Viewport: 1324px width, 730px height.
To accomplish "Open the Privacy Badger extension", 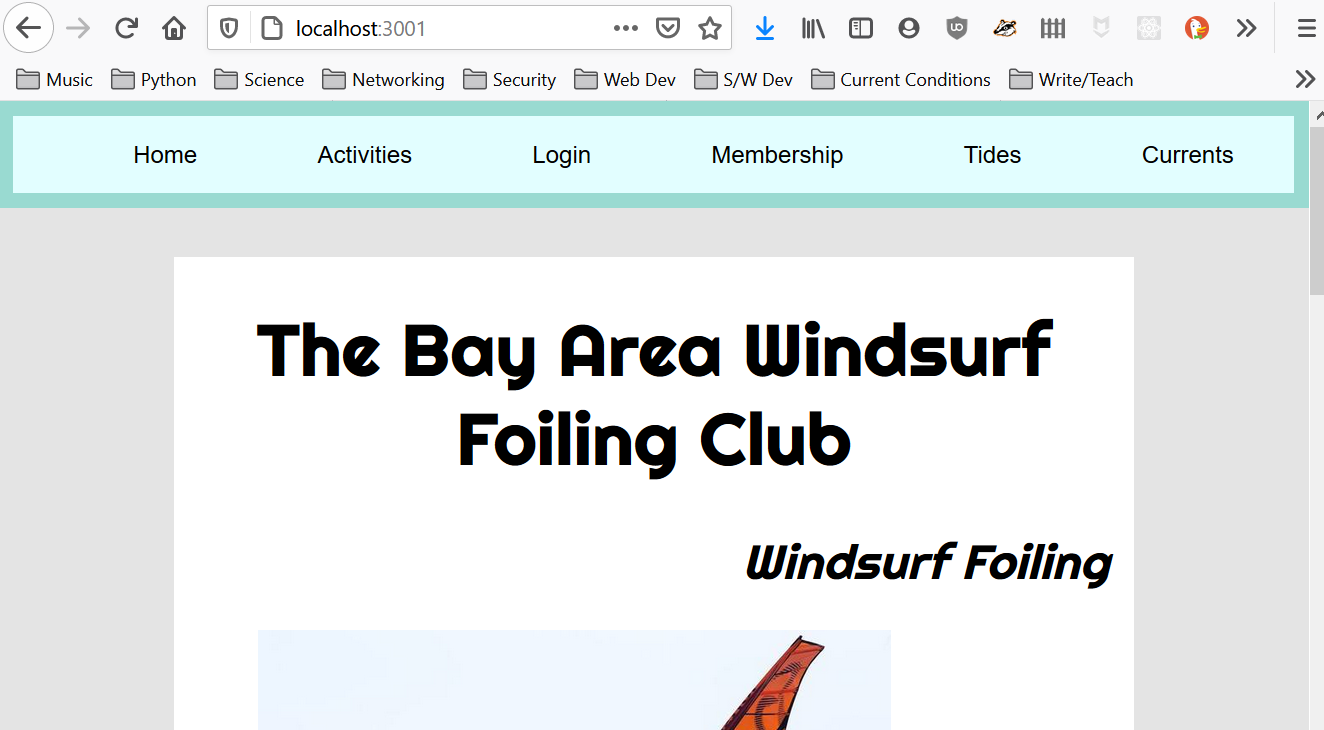I will click(1005, 28).
